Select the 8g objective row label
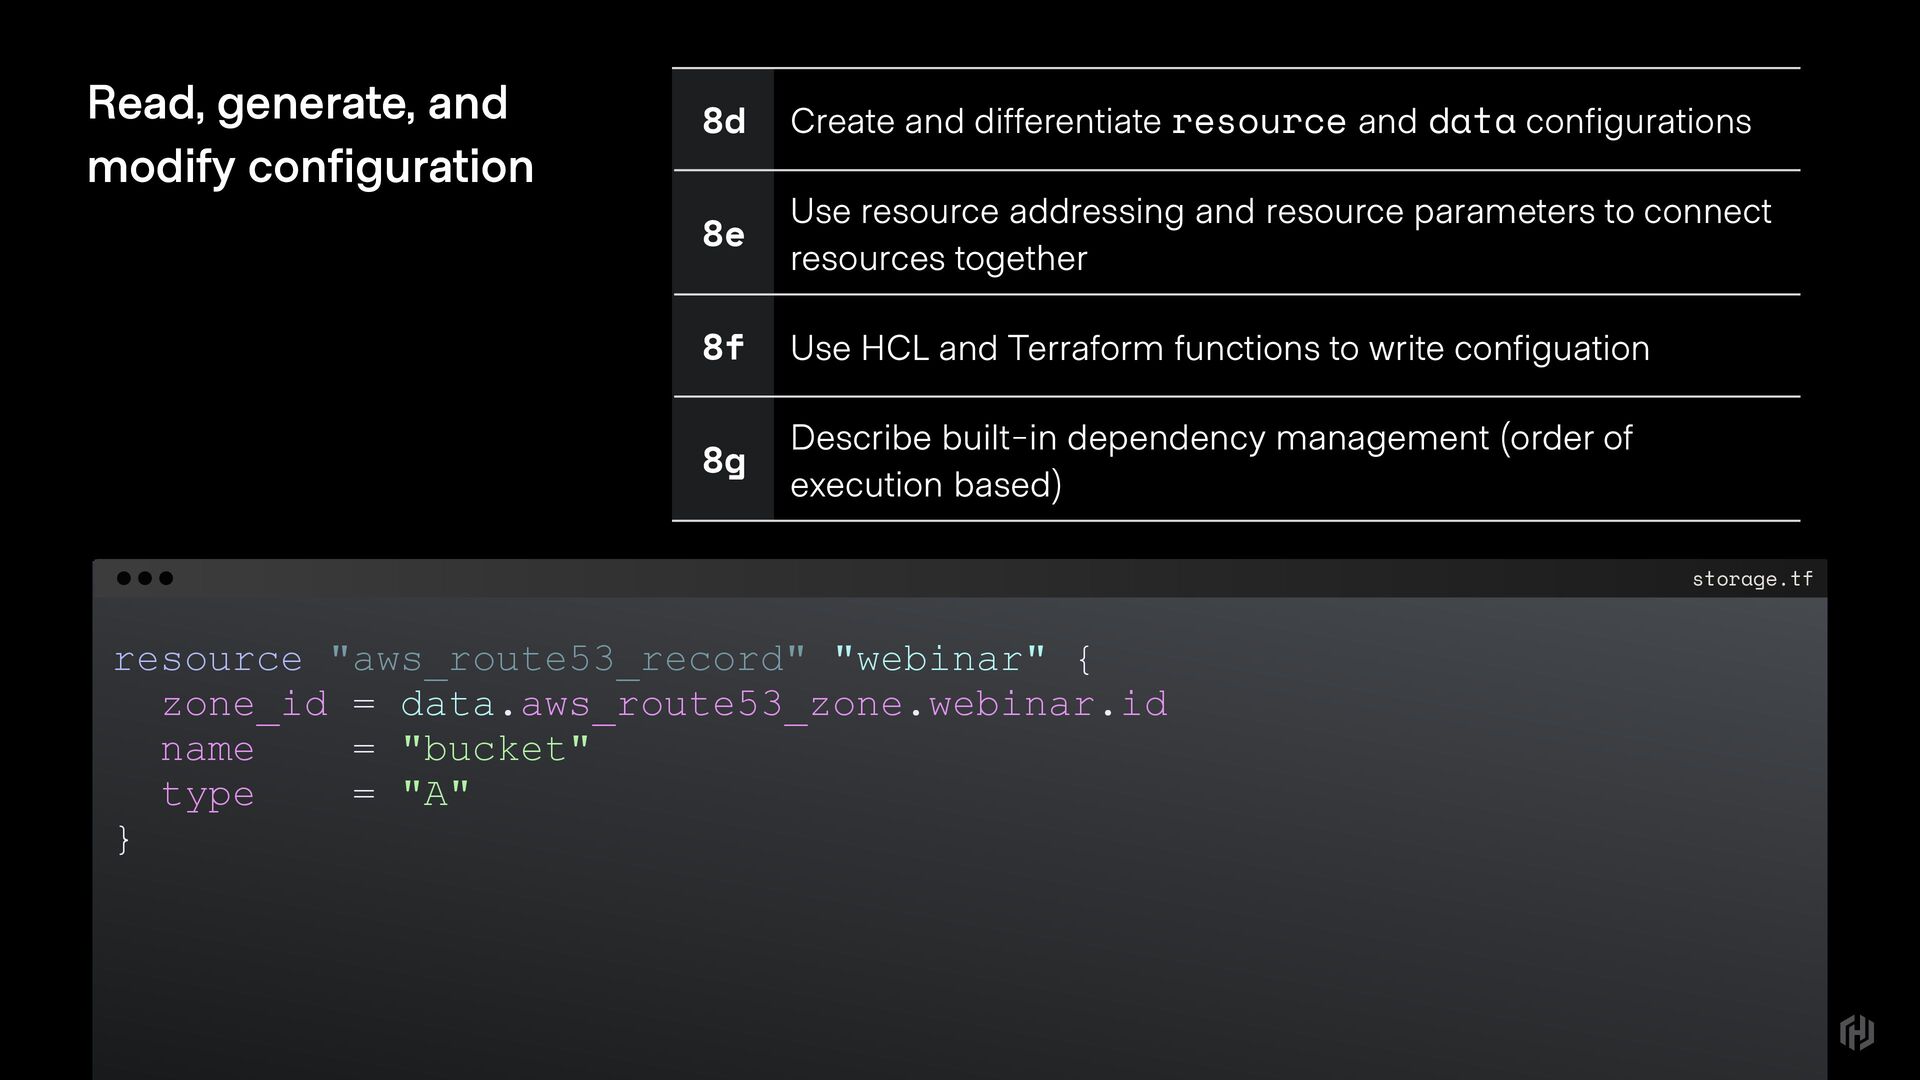The height and width of the screenshot is (1080, 1920). click(723, 461)
